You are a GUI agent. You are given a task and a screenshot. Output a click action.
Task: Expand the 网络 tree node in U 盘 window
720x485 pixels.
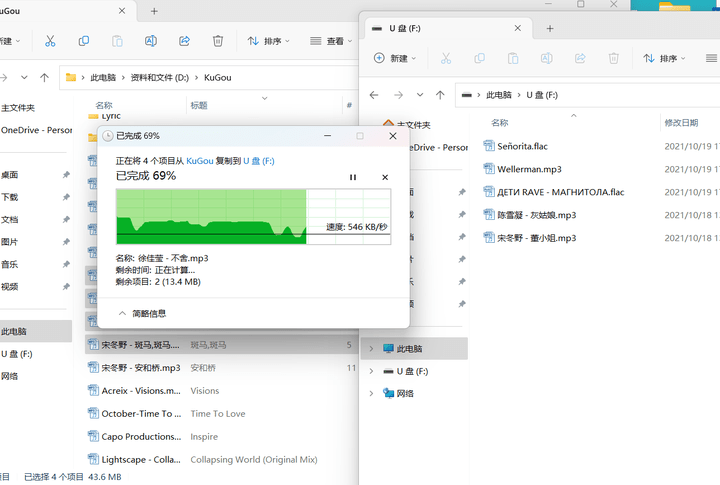(372, 394)
